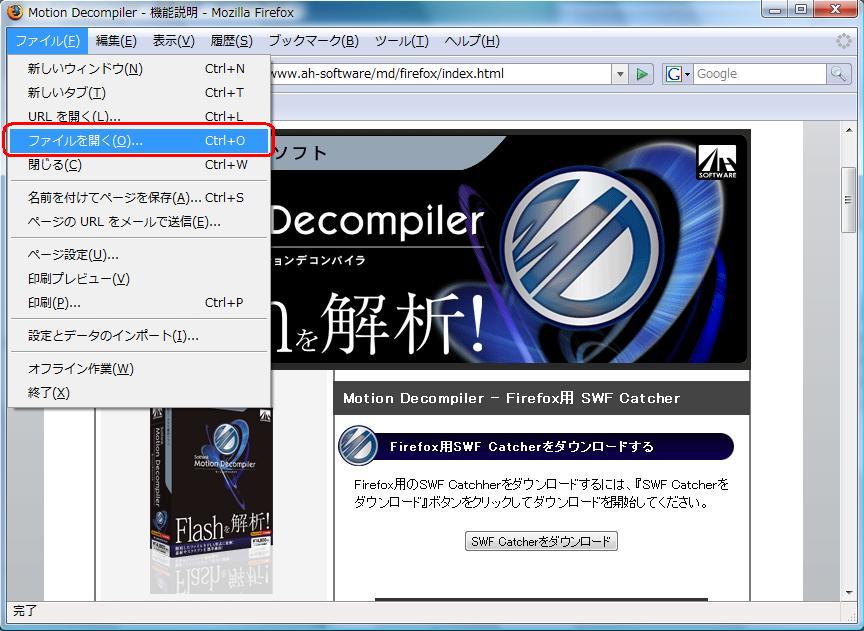Click the Firefox用SWF Catcherをダウンロードする heading
The image size is (864, 631).
(521, 446)
